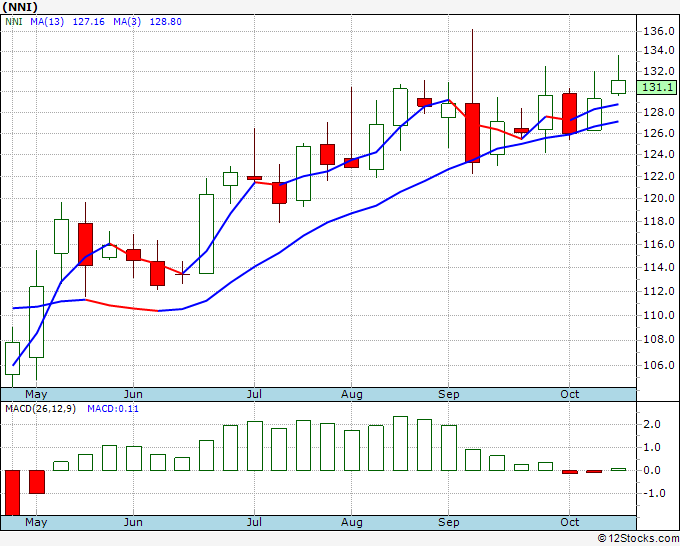680x546 pixels.
Task: Click the 0.0 MACD axis label
Action: pos(652,470)
